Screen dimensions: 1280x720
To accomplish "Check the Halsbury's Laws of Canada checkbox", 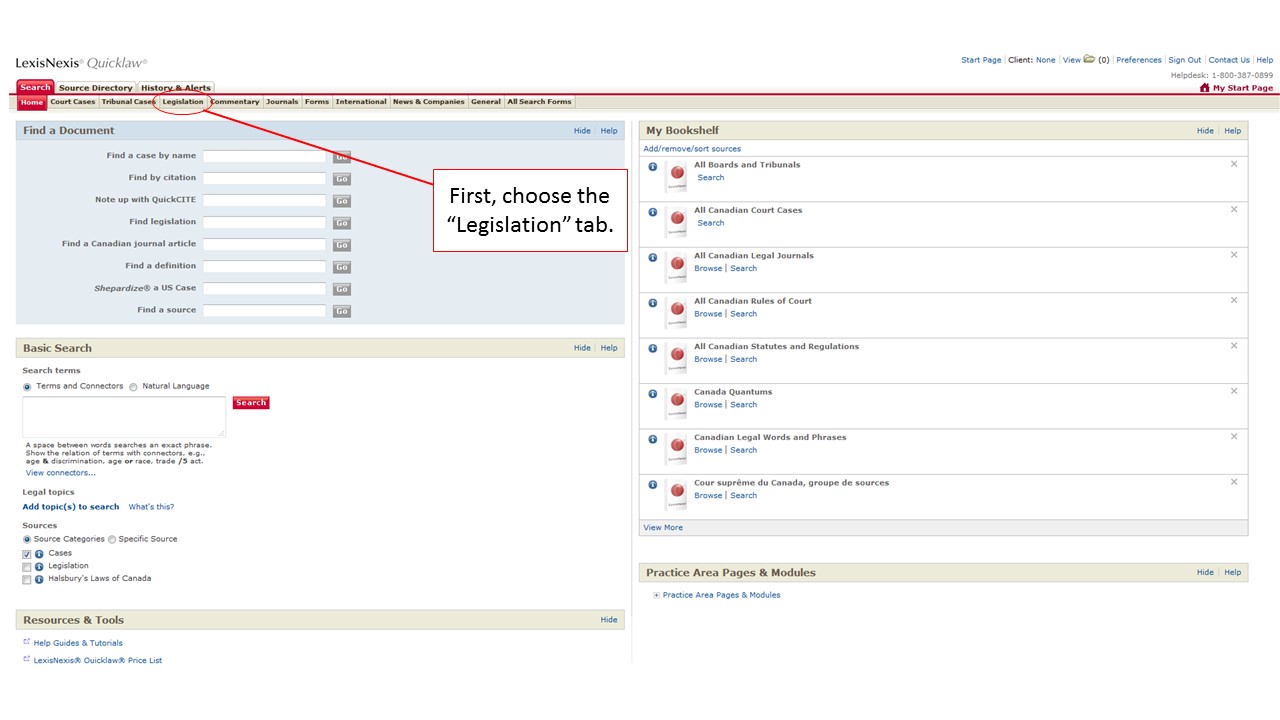I will click(27, 579).
